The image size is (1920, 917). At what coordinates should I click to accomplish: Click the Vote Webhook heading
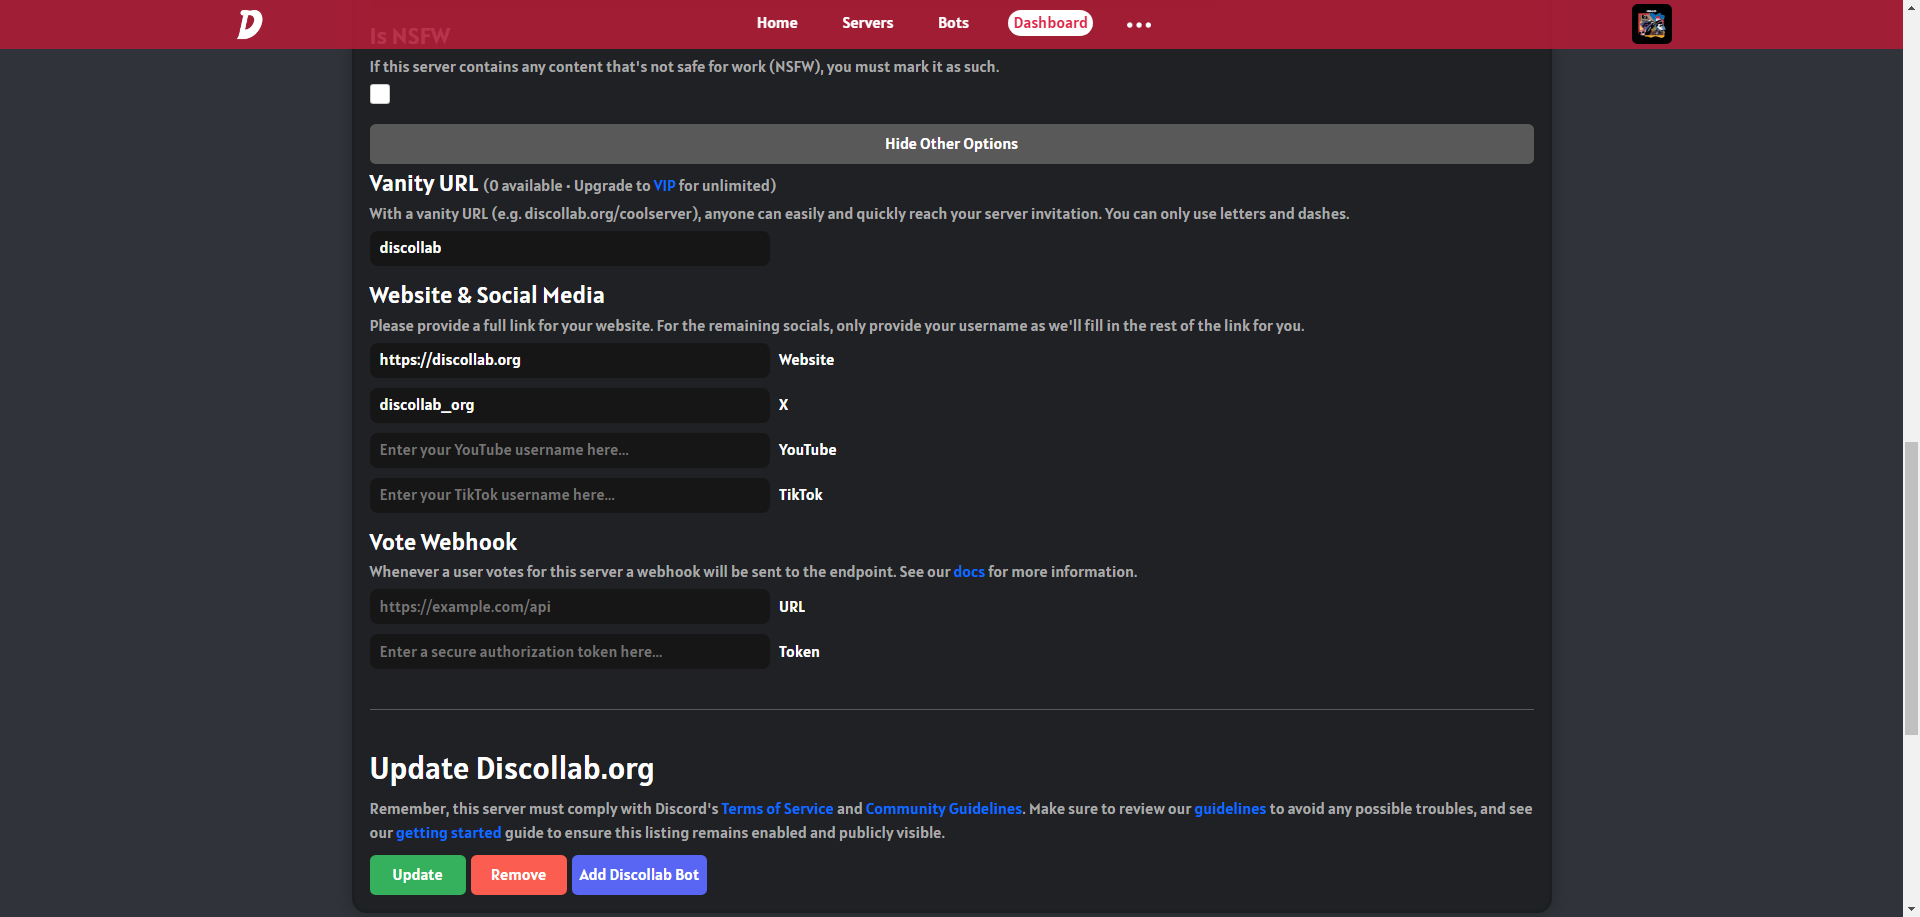point(443,543)
